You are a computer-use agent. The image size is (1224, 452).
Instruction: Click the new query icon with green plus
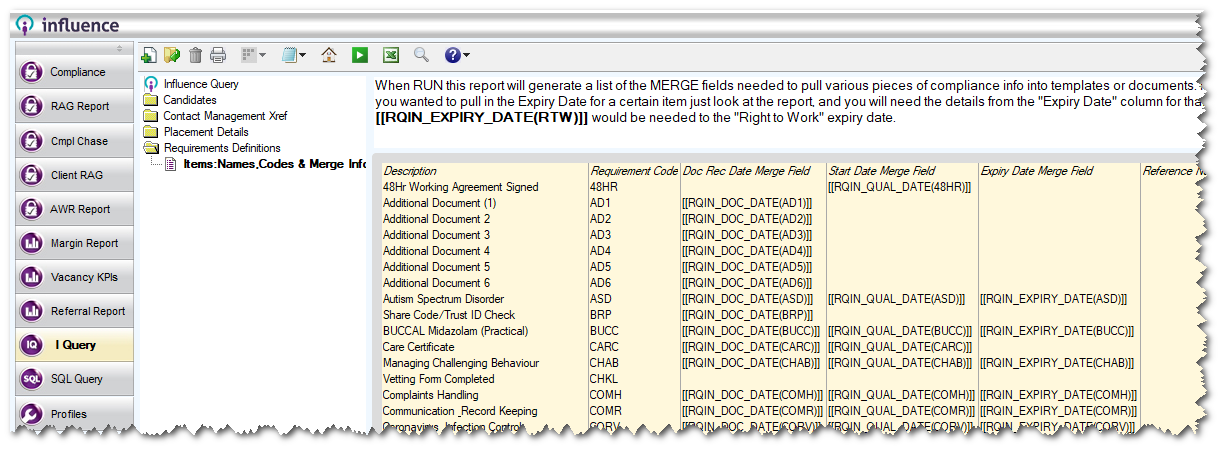[x=149, y=55]
